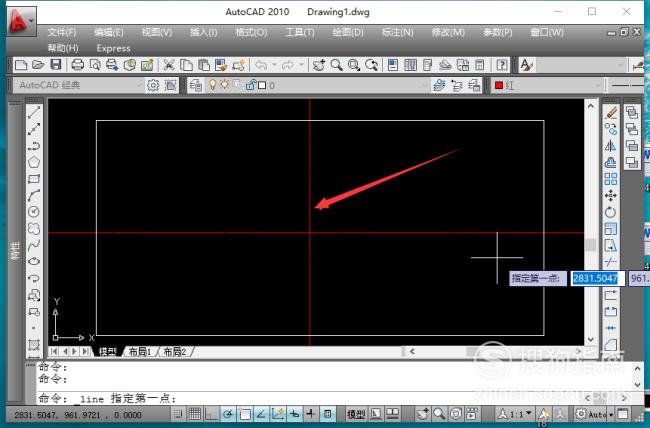Toggle Polar Tracking in status bar
The image size is (650, 428).
[228, 414]
